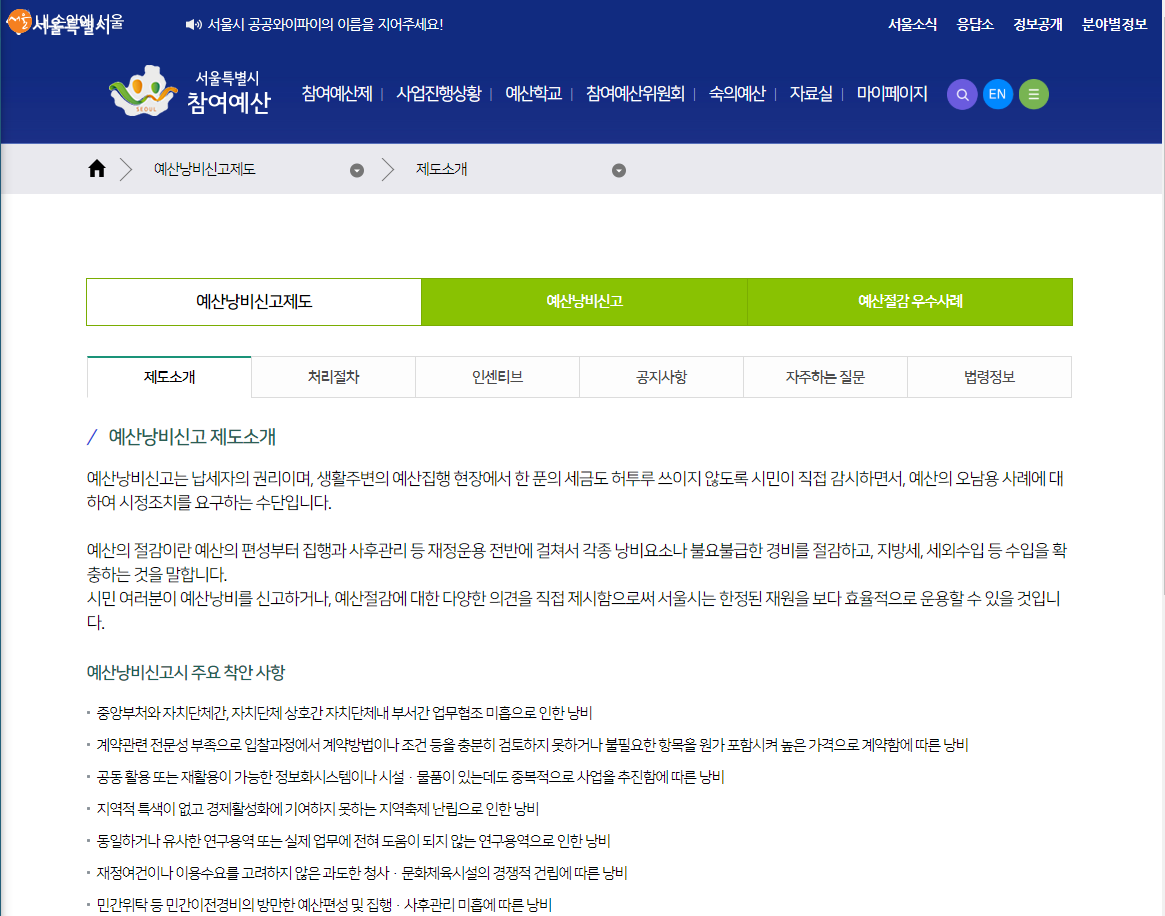Open the green hamburger menu icon
Viewport: 1165px width, 916px height.
point(1033,95)
